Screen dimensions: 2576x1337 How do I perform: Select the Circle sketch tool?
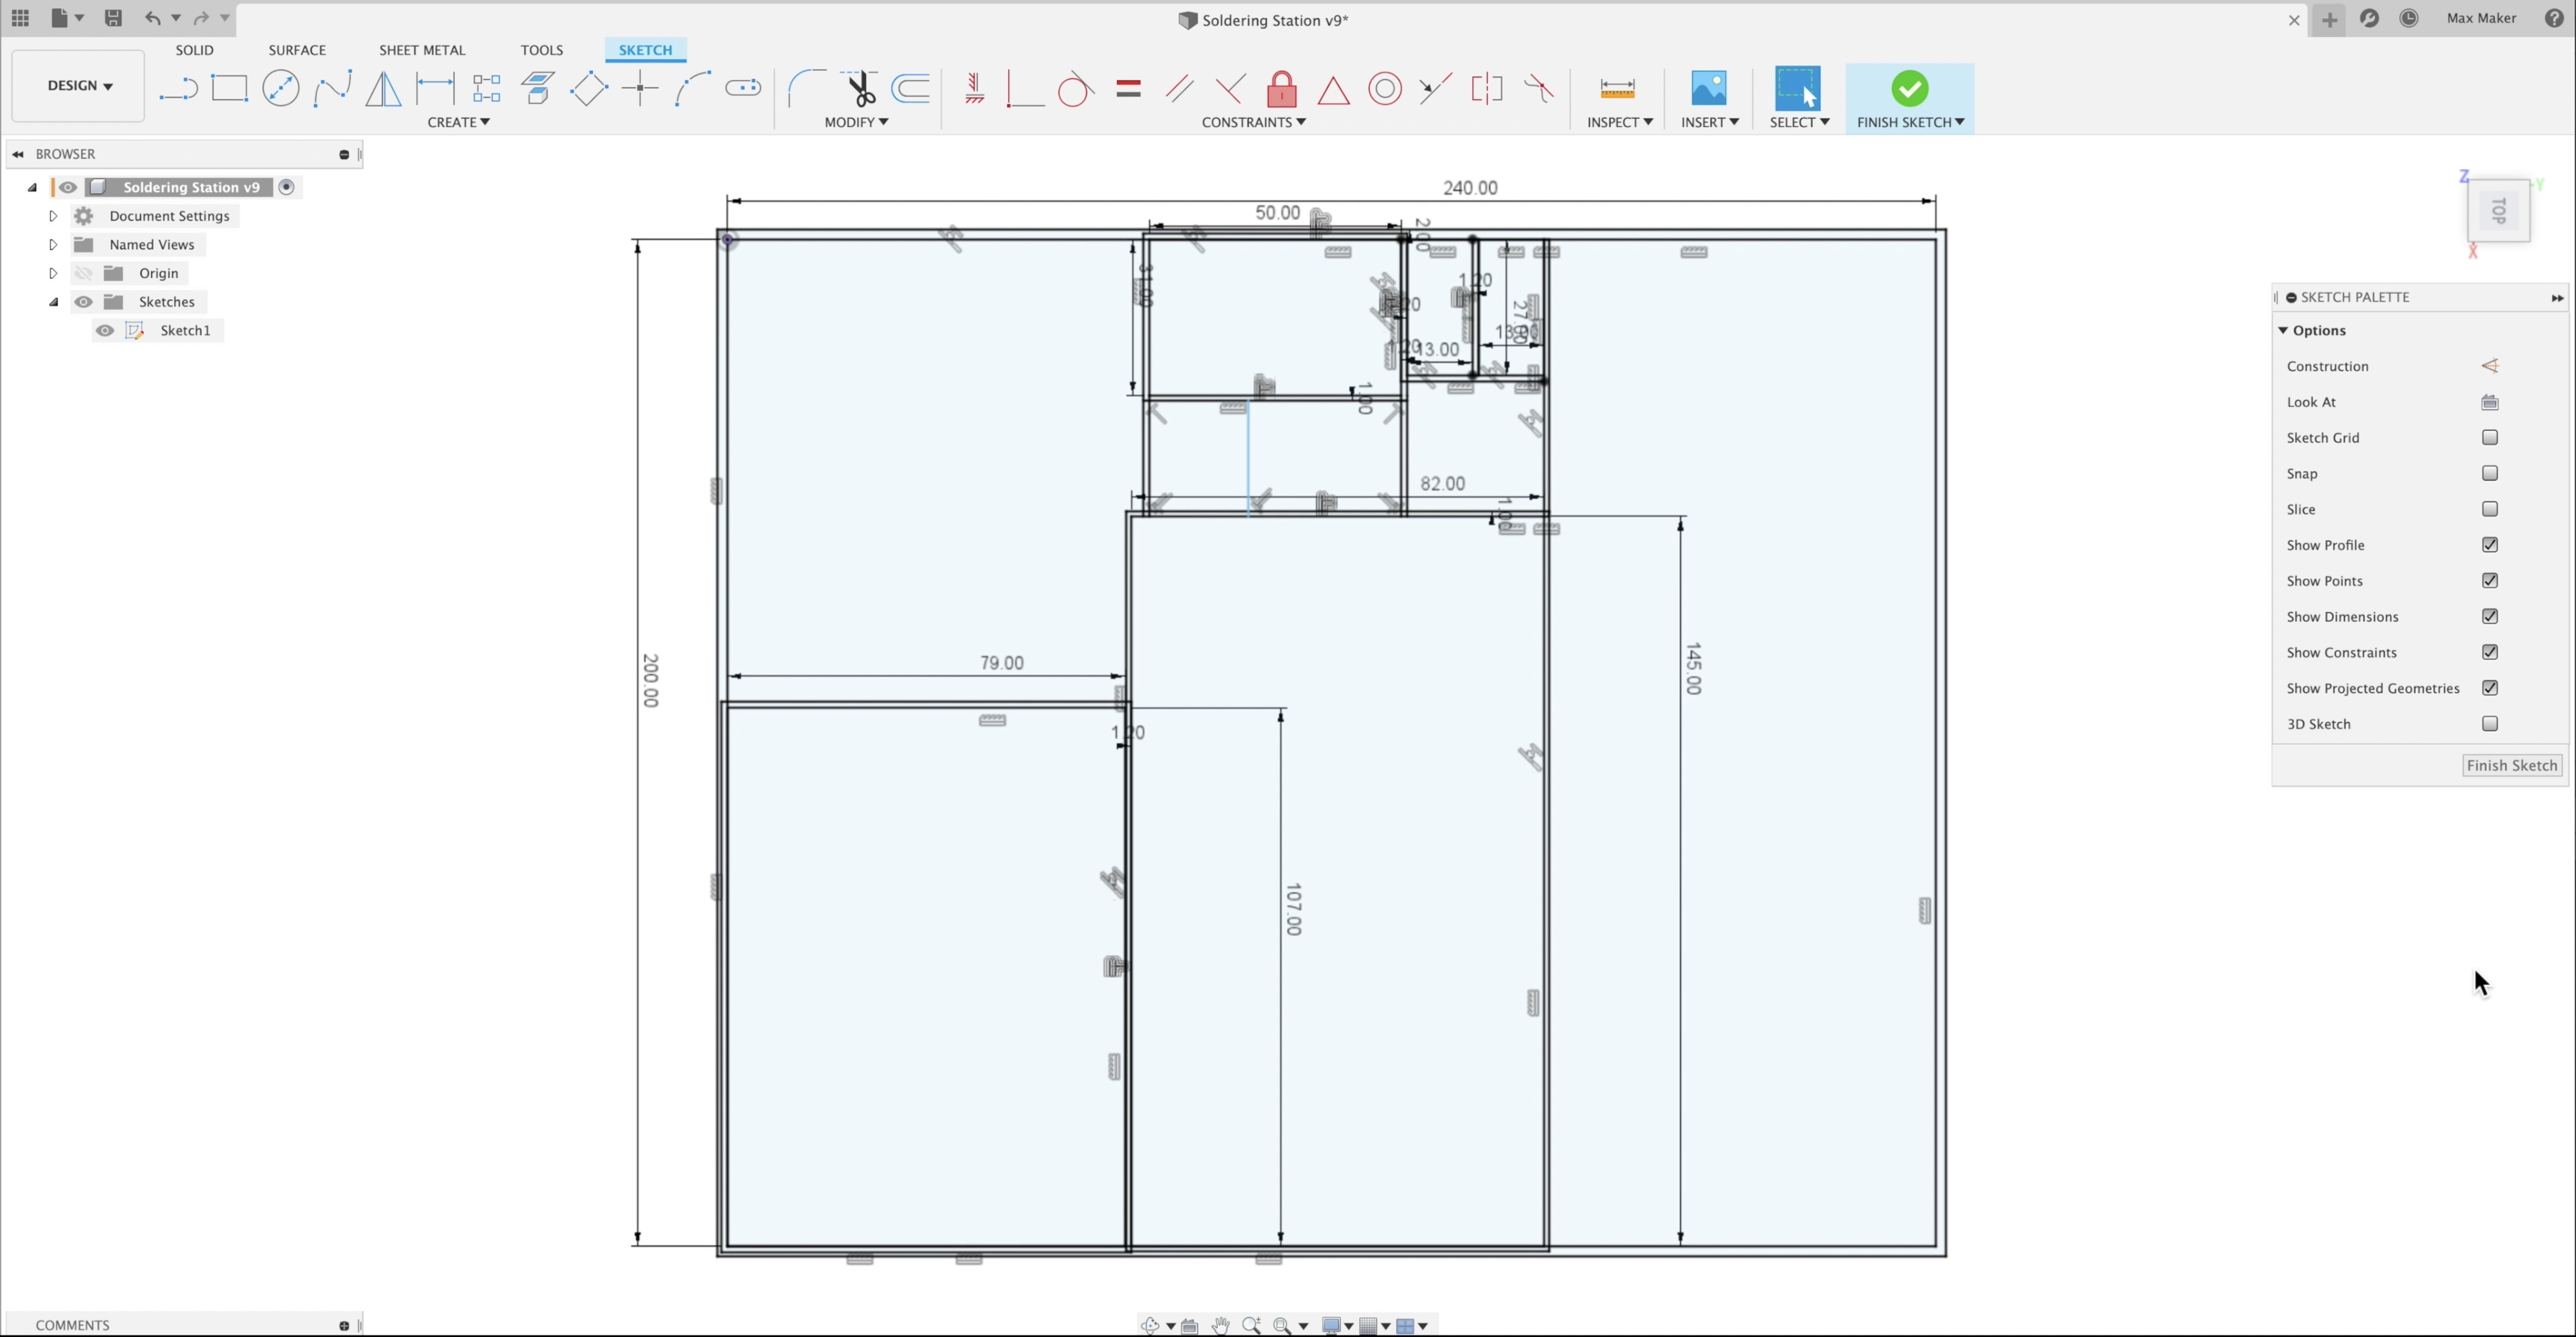281,89
